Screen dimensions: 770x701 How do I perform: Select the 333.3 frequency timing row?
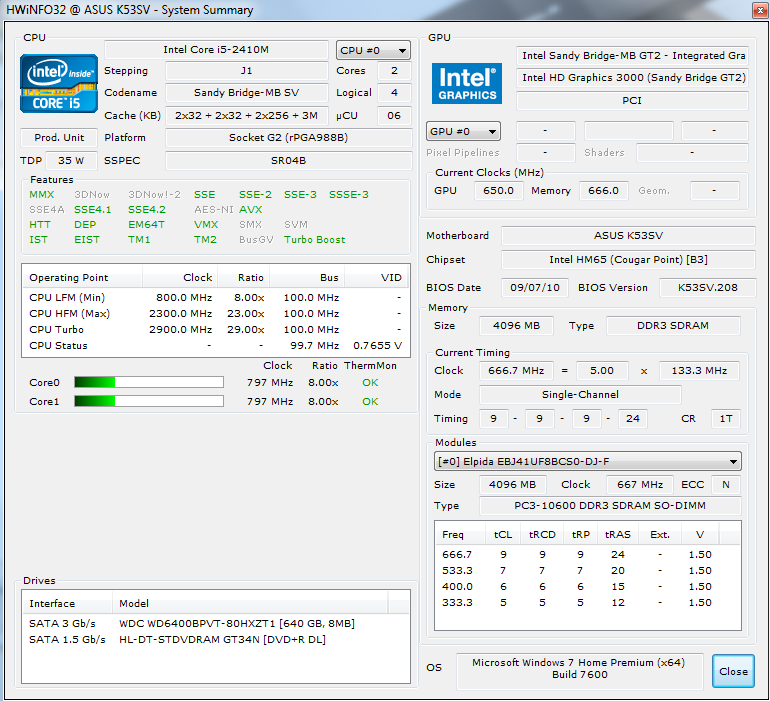click(x=588, y=602)
